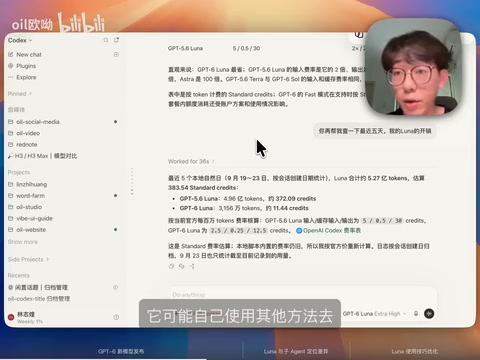The height and width of the screenshot is (360, 480).
Task: Jump to Luna 与子 Agent 定位差异 chapter
Action: coord(296,351)
